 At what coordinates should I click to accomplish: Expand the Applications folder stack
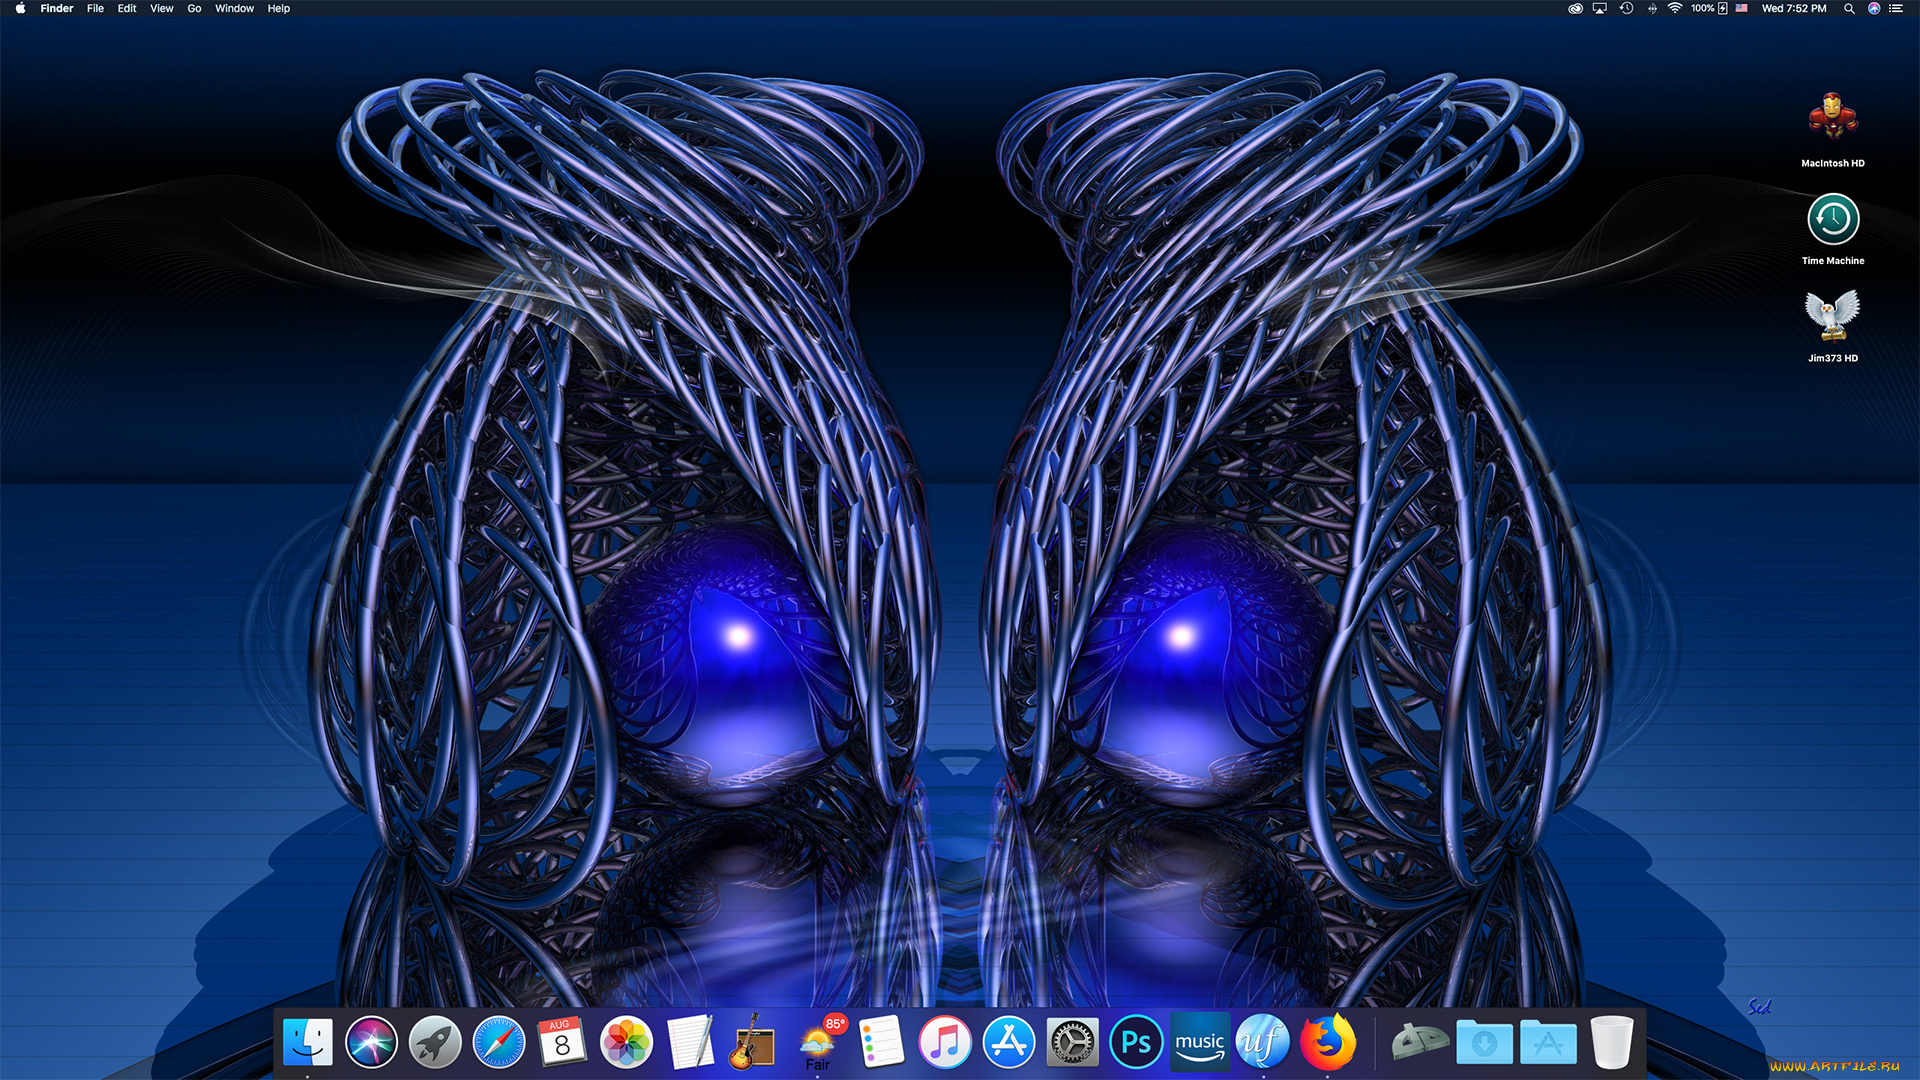tap(1548, 1042)
